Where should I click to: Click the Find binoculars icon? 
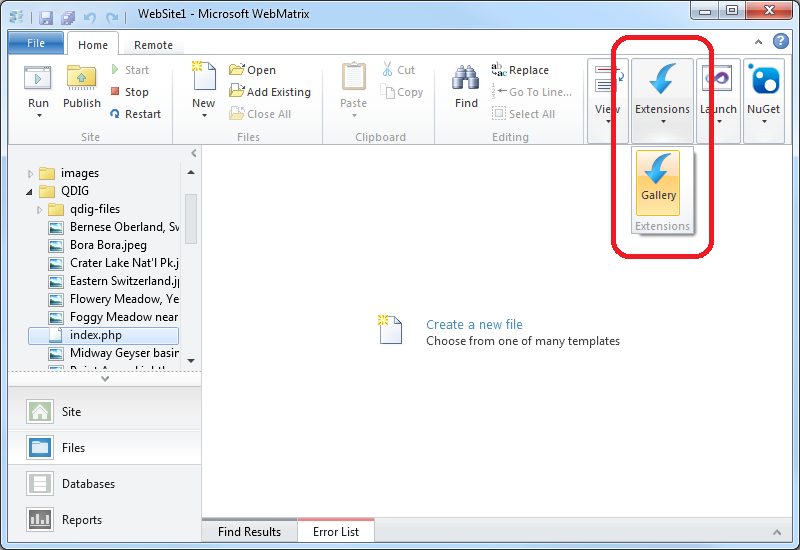[466, 79]
